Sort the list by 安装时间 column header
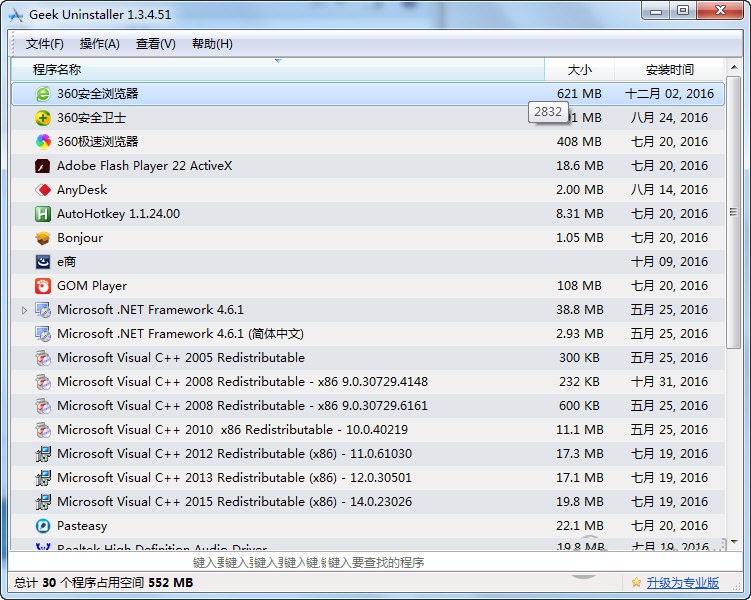This screenshot has width=751, height=600. (x=670, y=69)
